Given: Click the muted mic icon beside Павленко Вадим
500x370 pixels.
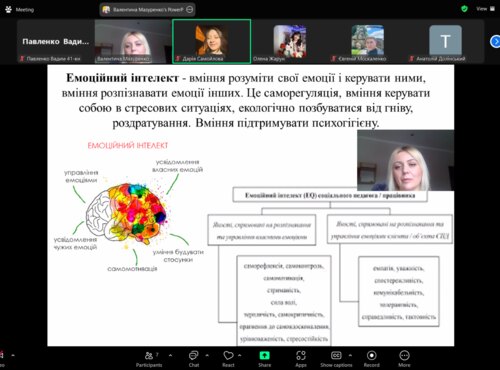Looking at the screenshot, I should tap(22, 59).
